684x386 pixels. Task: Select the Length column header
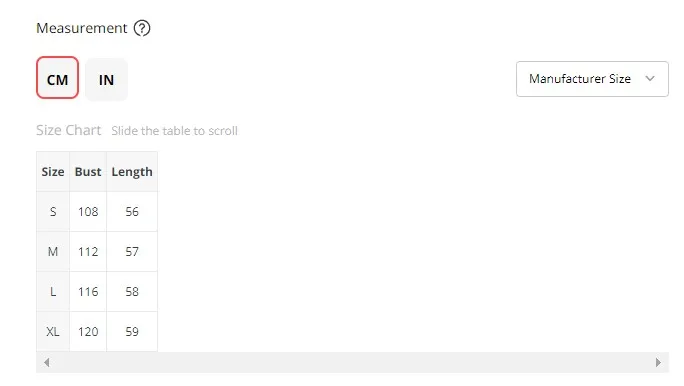[132, 171]
